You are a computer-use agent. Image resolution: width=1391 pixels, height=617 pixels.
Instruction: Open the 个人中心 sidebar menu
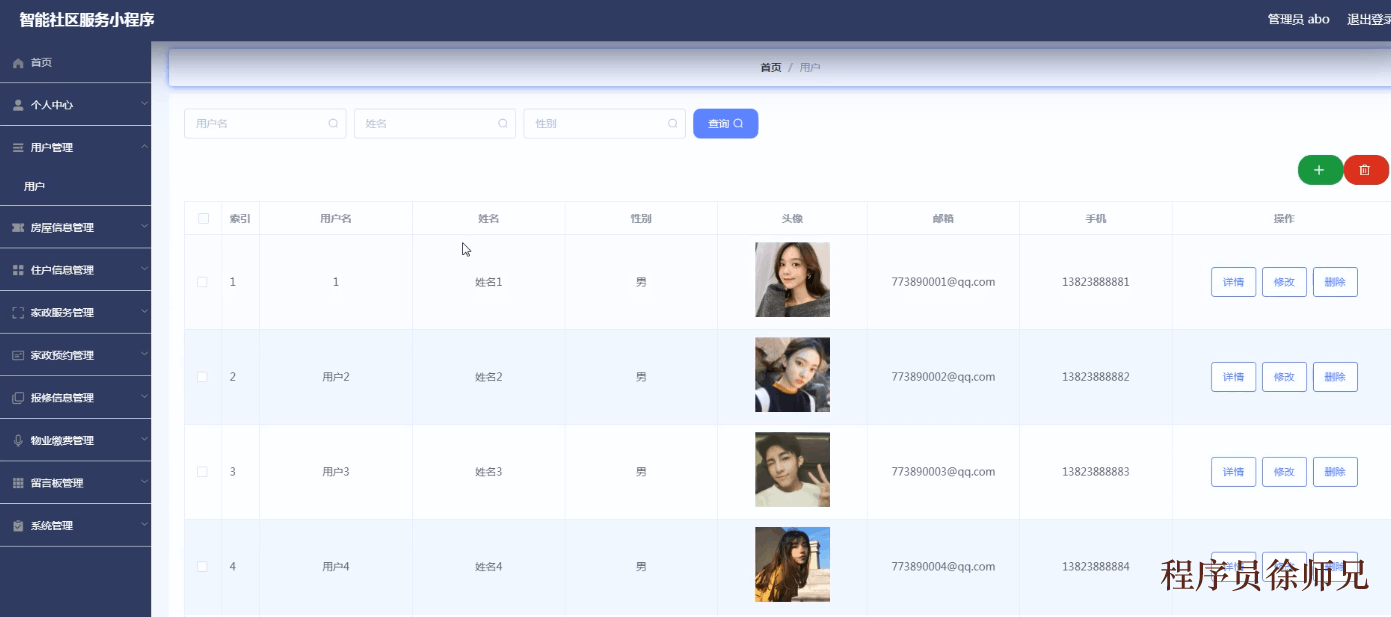tap(75, 105)
